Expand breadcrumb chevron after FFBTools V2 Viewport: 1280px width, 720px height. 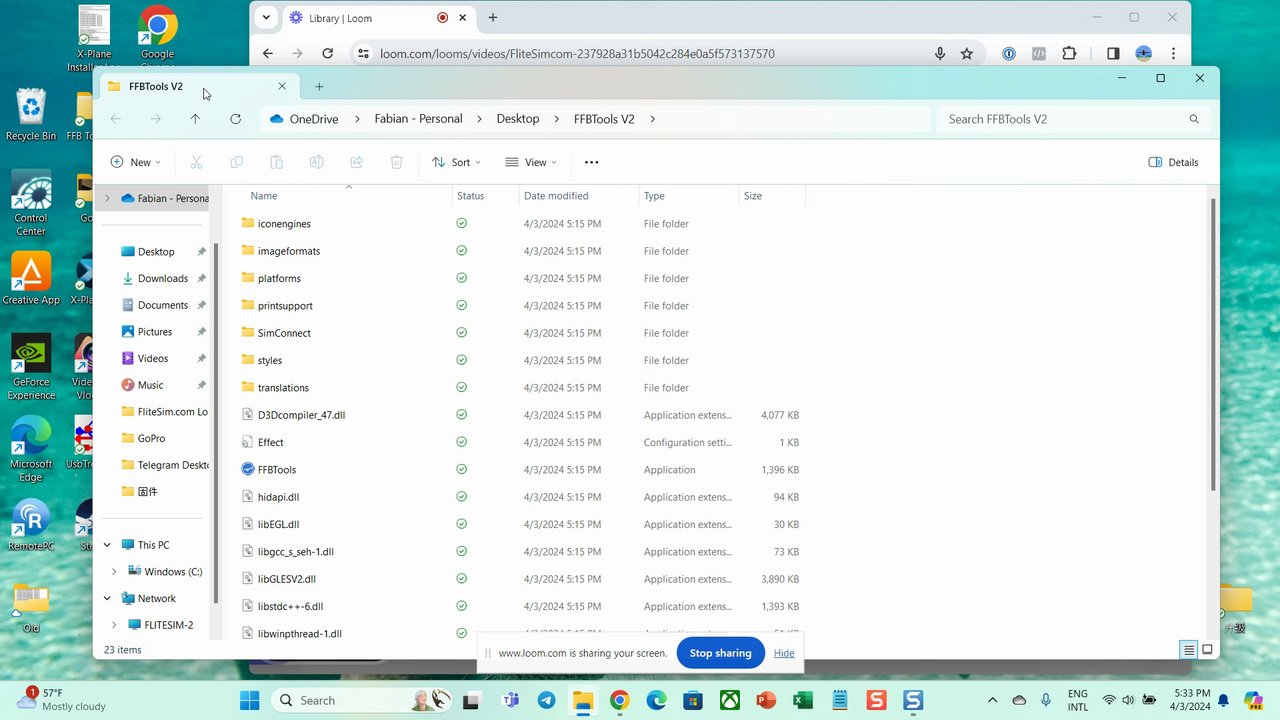click(653, 119)
